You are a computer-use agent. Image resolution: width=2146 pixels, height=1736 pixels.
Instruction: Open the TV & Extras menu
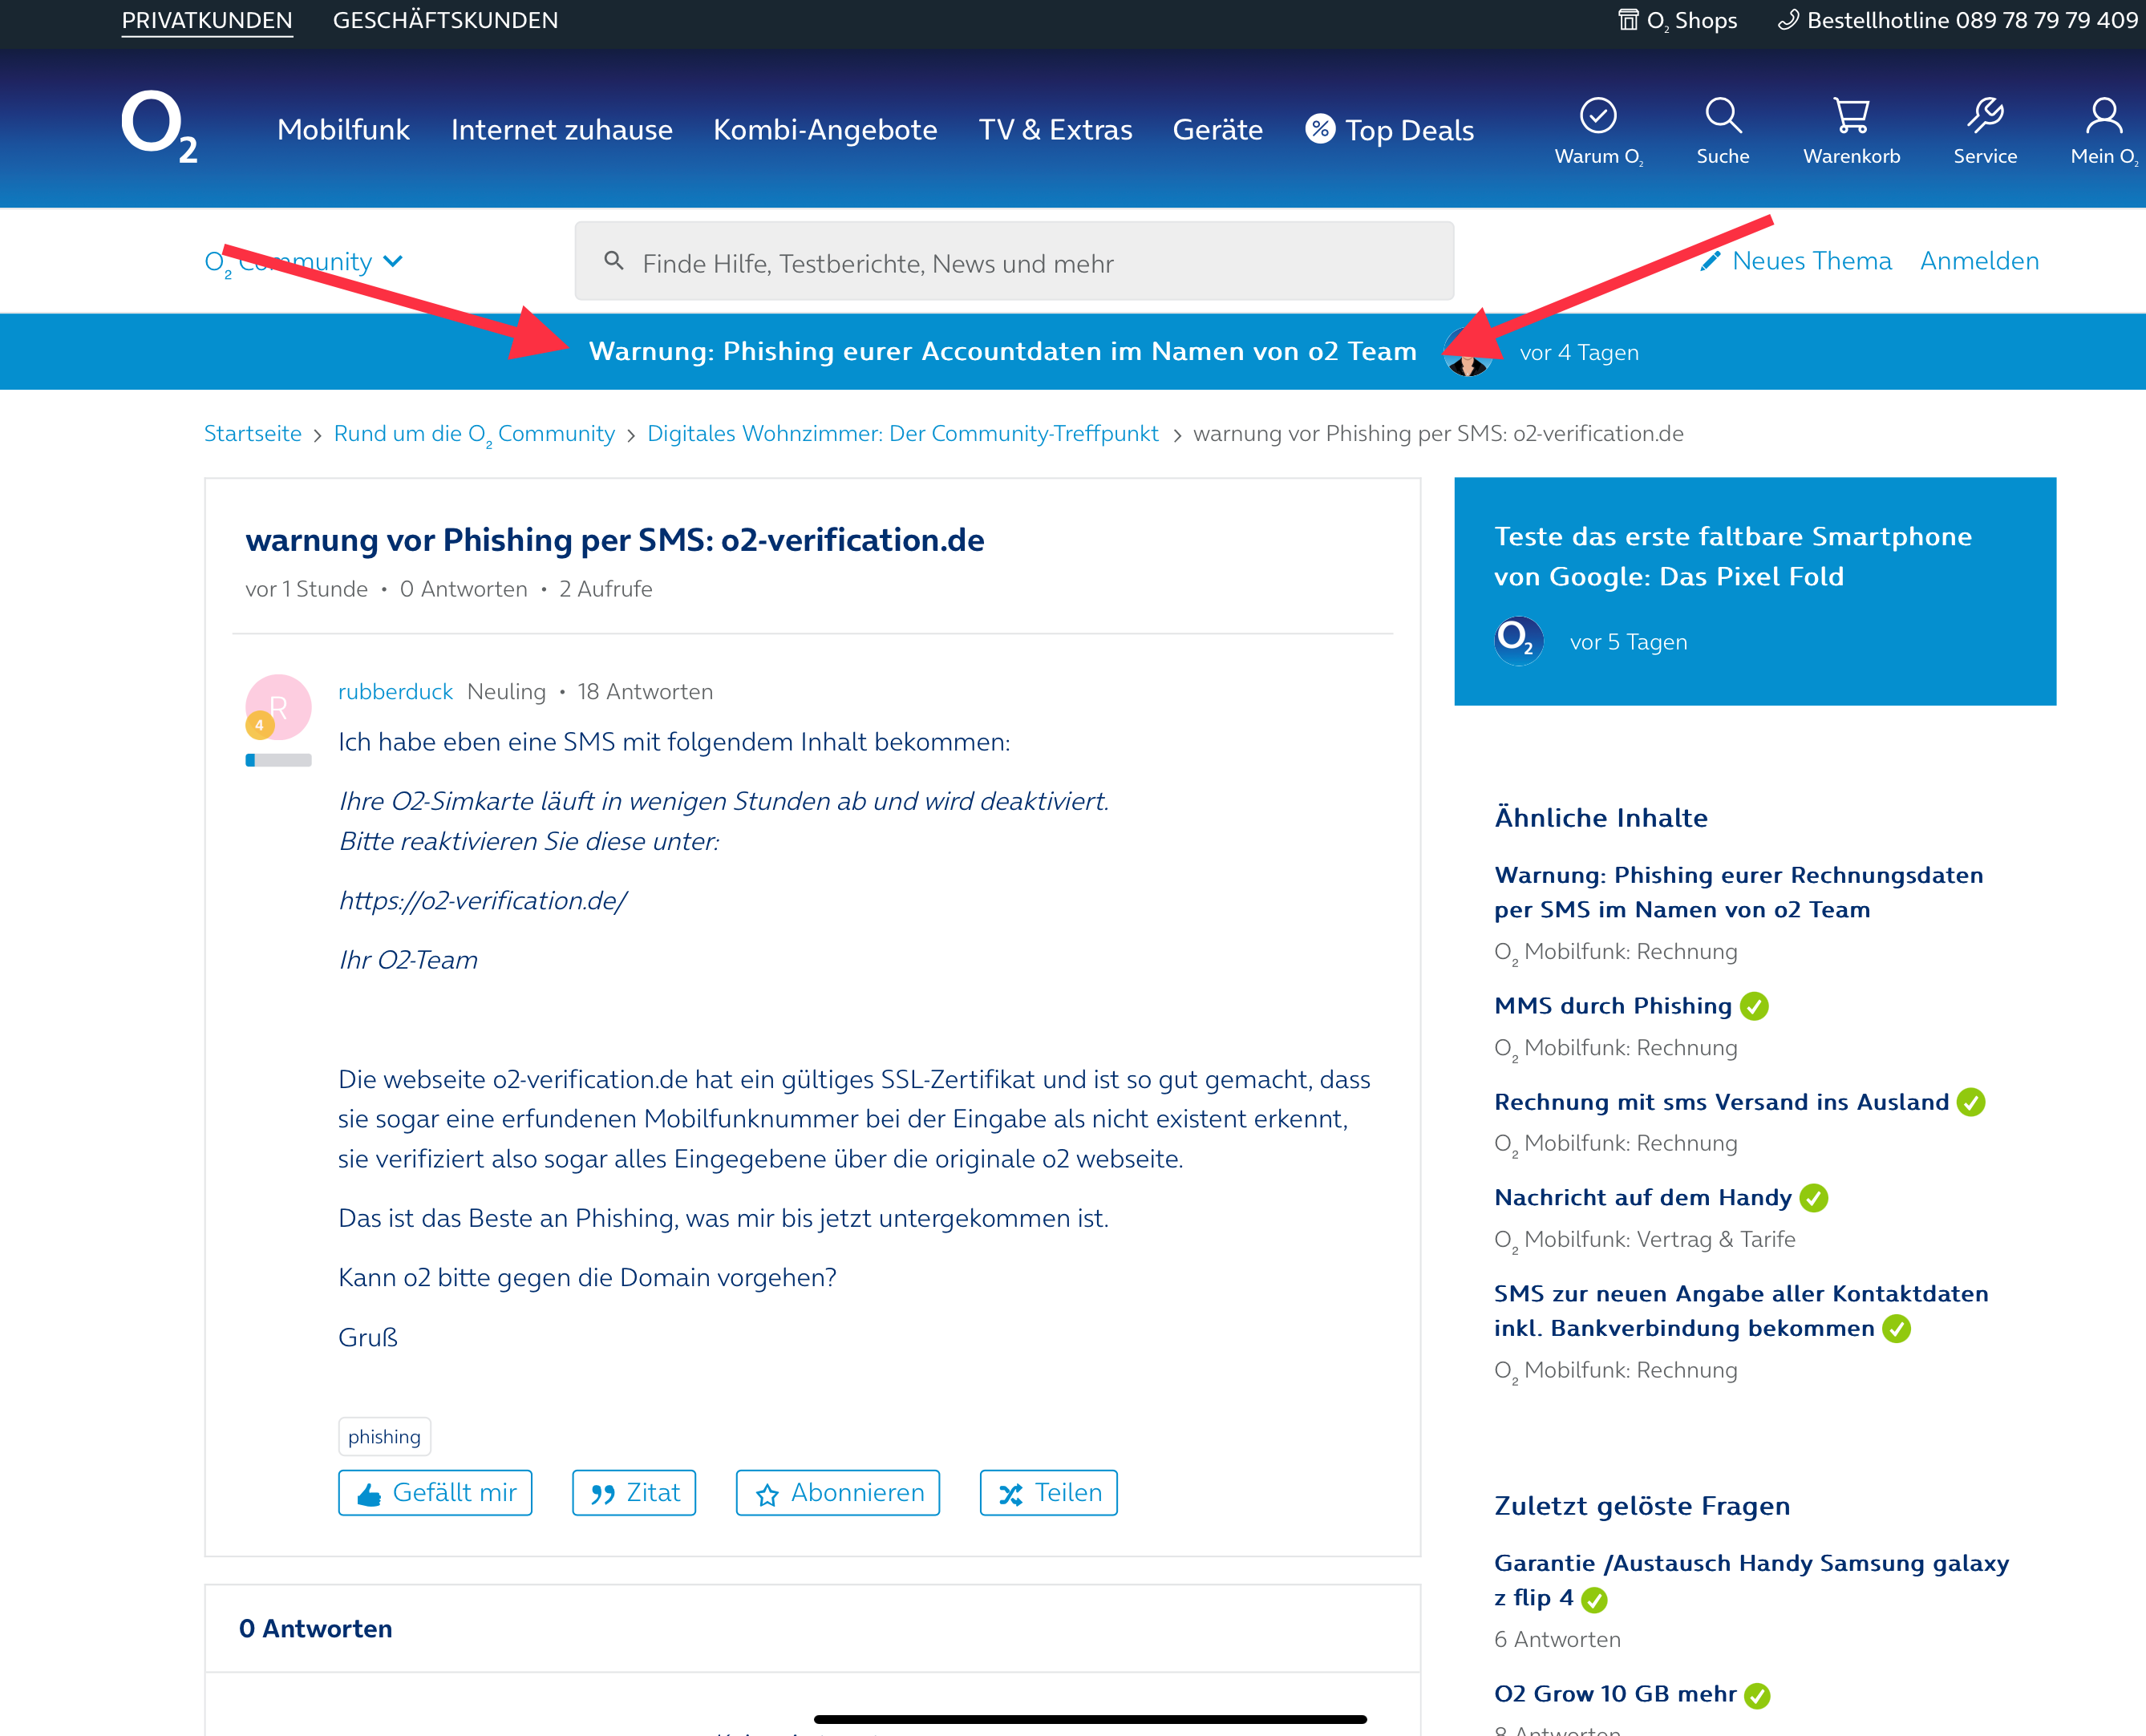[1055, 129]
